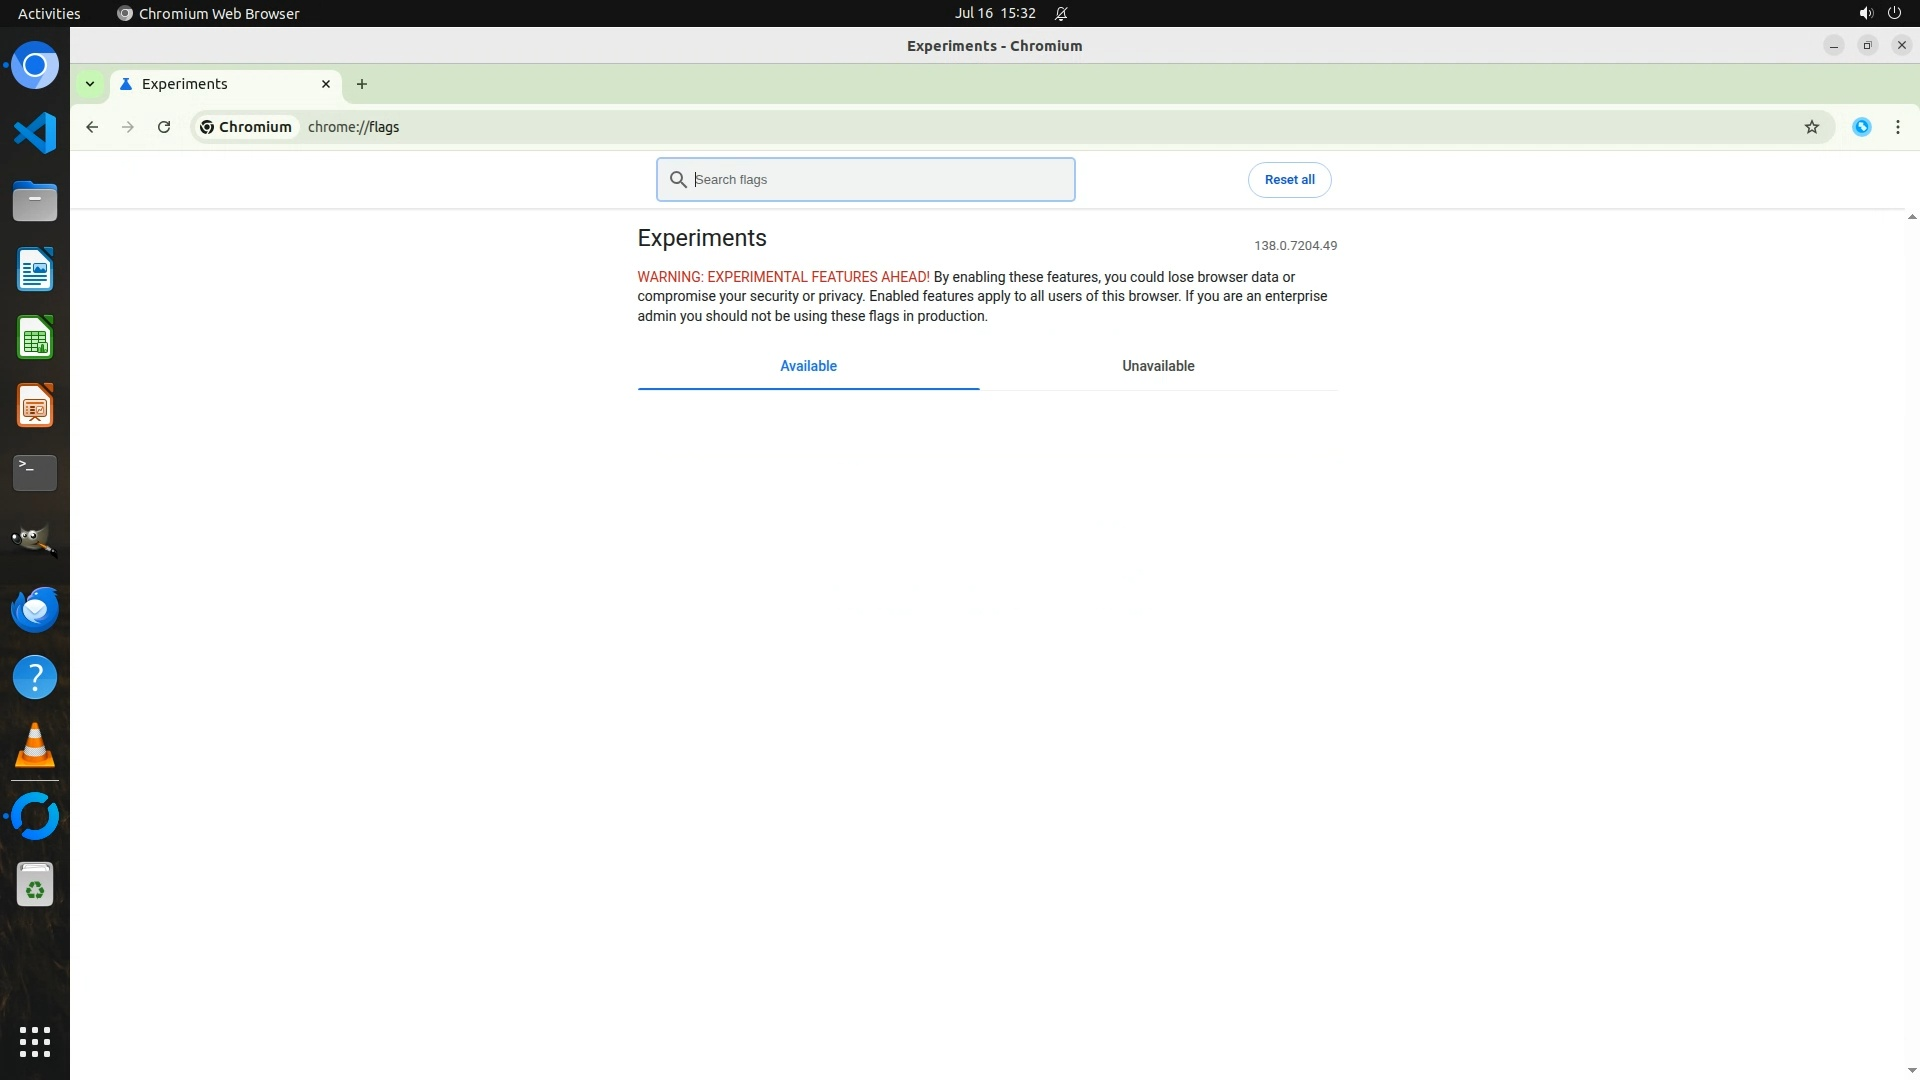The width and height of the screenshot is (1920, 1080).
Task: Open new tab with plus button
Action: click(362, 84)
